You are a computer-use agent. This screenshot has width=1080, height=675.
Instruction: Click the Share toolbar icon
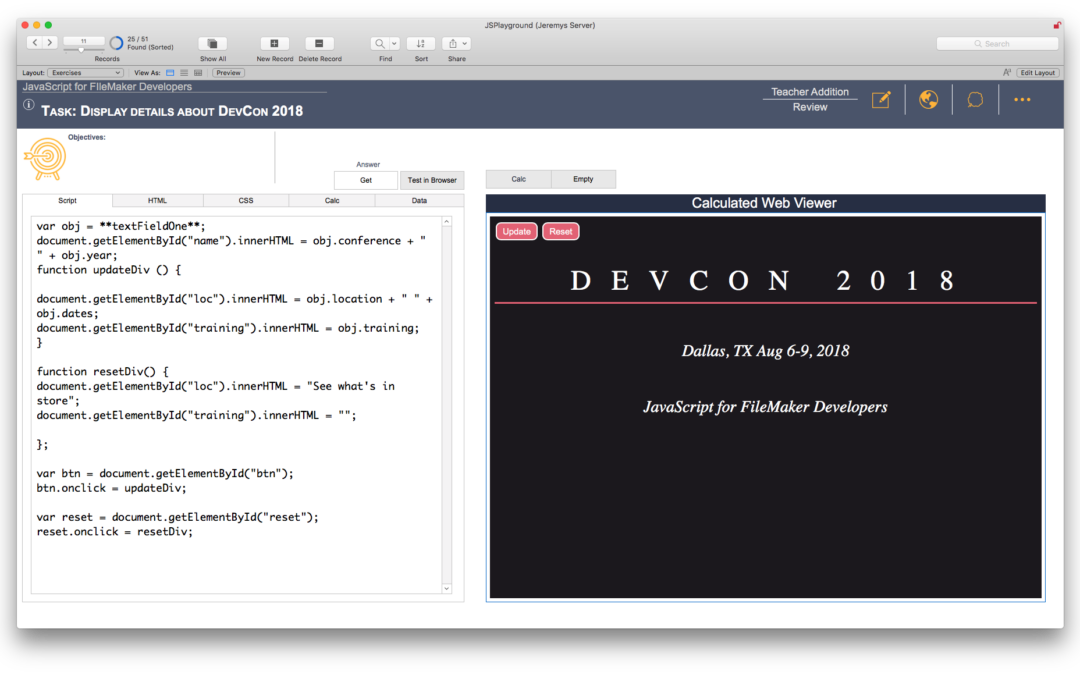[x=453, y=43]
